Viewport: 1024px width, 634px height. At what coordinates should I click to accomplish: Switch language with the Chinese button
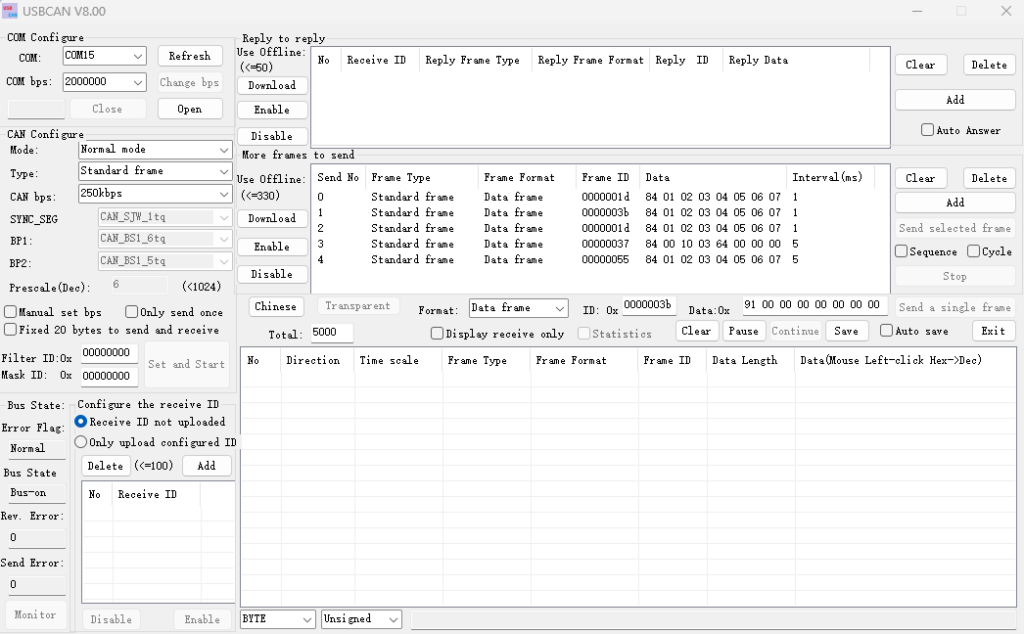pos(275,307)
